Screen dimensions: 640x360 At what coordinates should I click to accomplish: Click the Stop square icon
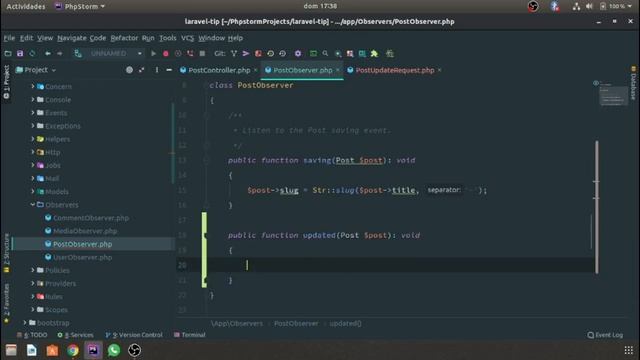coord(202,53)
